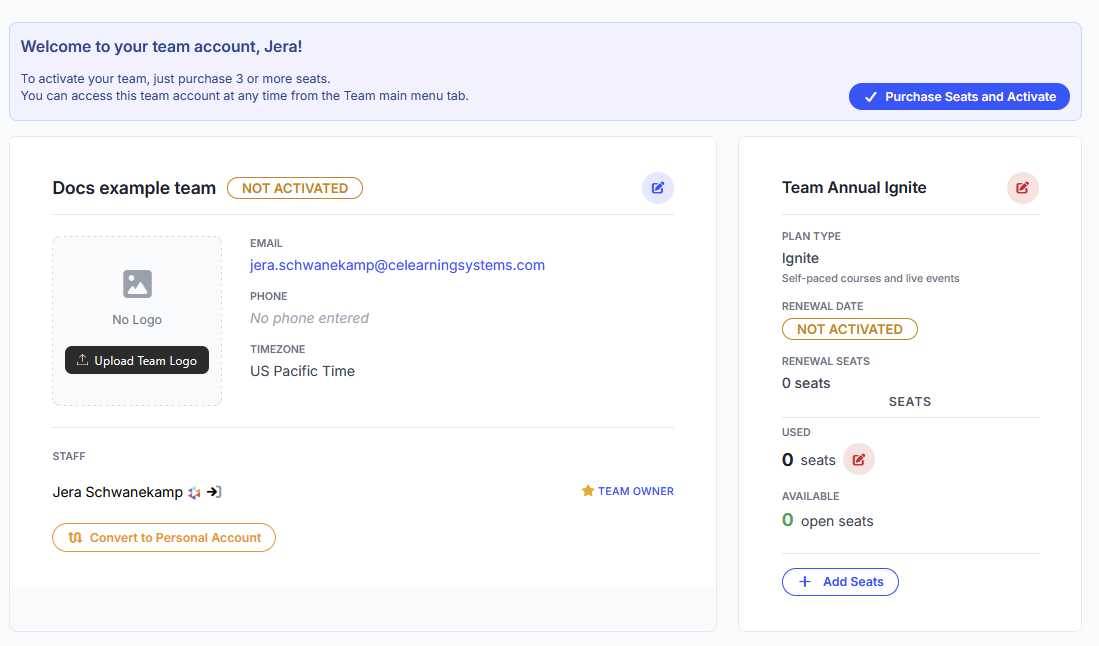Click NOT ACTIVATED badge beside team name
1099x646 pixels.
tap(295, 188)
